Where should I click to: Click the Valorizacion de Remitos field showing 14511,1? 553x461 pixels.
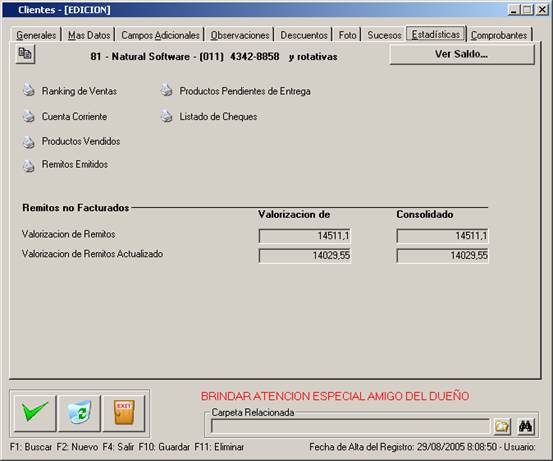[305, 236]
